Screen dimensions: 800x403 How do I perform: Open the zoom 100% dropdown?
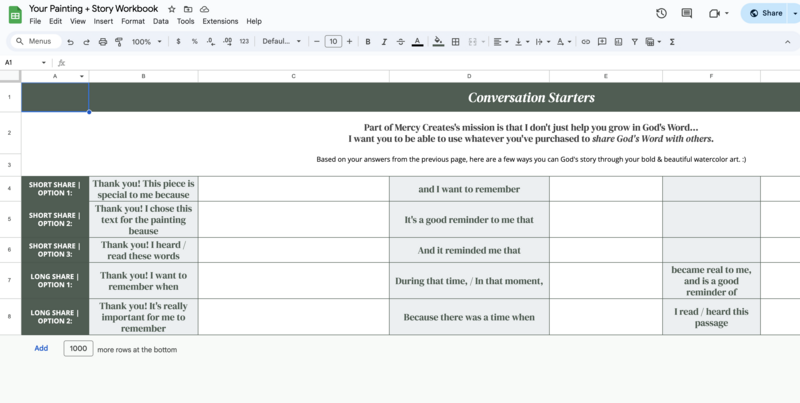pyautogui.click(x=146, y=42)
